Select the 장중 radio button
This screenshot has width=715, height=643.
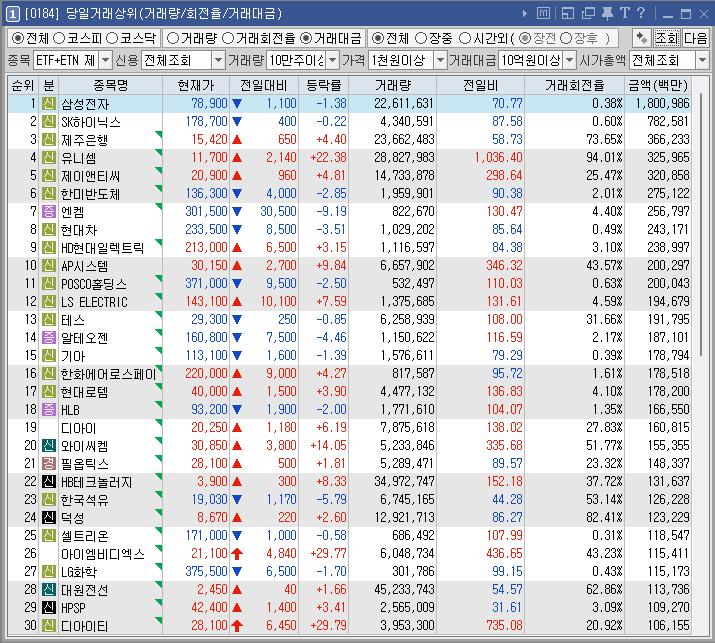(x=421, y=38)
